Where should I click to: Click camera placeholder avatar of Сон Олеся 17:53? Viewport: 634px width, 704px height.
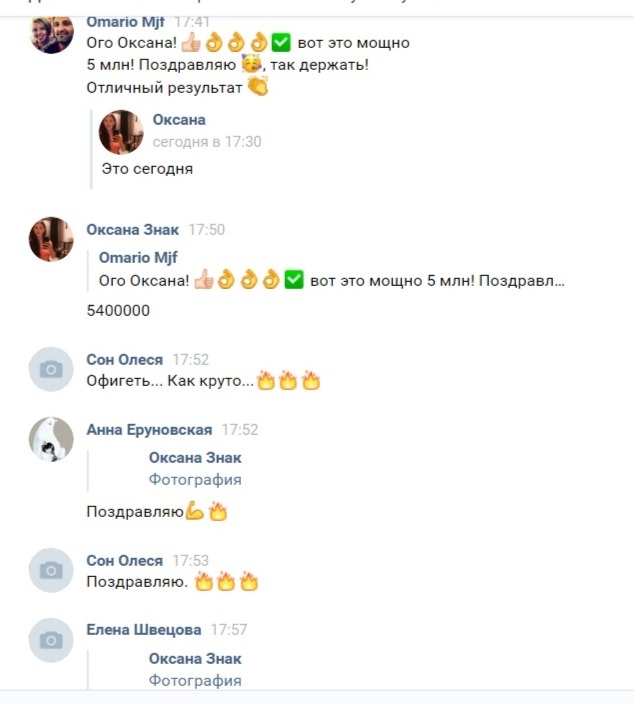point(51,570)
